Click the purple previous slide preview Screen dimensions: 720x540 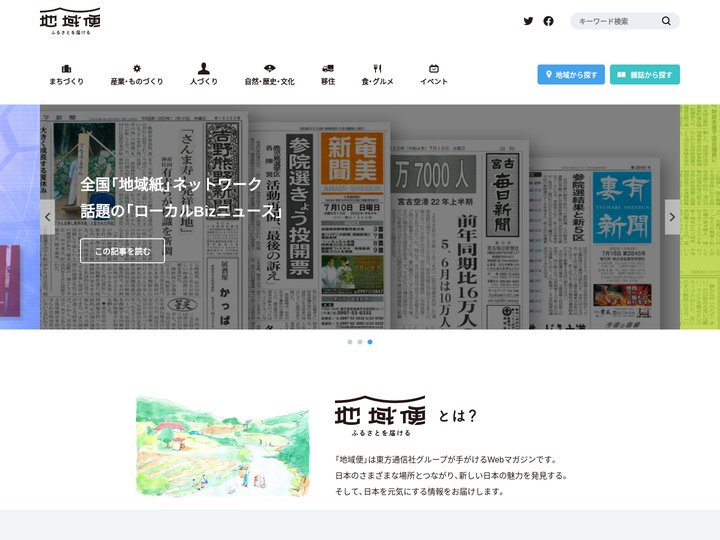click(x=20, y=217)
